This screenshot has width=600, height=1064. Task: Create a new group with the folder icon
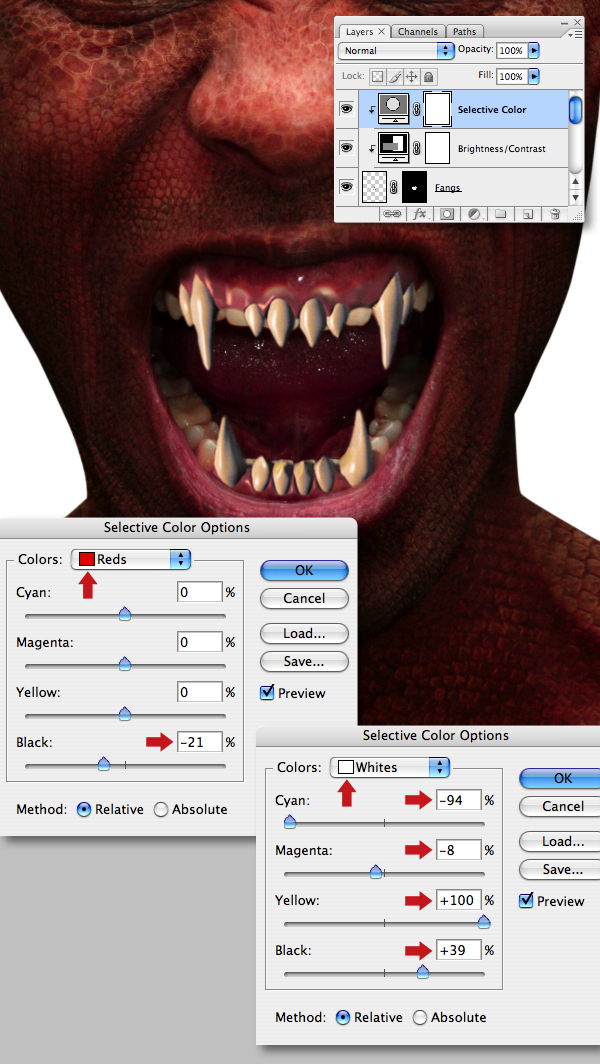click(x=500, y=214)
